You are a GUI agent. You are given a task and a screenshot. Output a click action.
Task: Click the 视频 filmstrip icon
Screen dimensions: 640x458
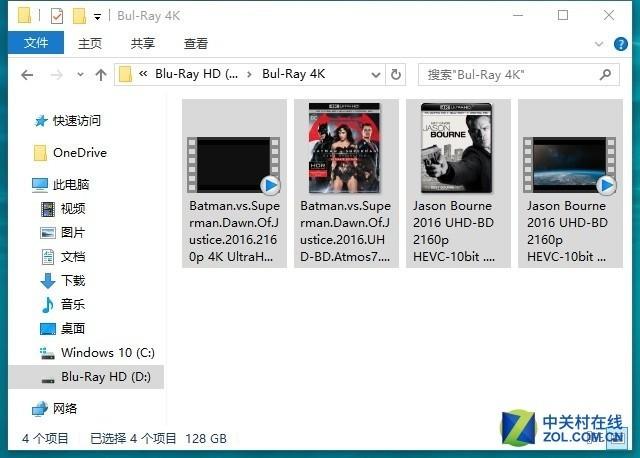pyautogui.click(x=48, y=209)
